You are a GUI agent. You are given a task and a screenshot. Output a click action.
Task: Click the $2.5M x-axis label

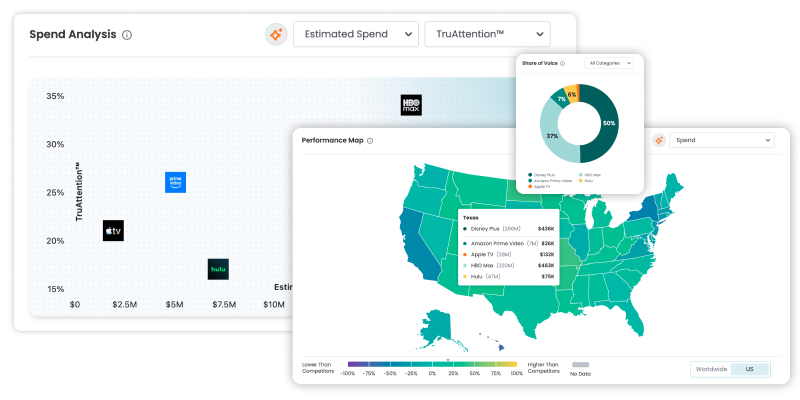(x=124, y=305)
